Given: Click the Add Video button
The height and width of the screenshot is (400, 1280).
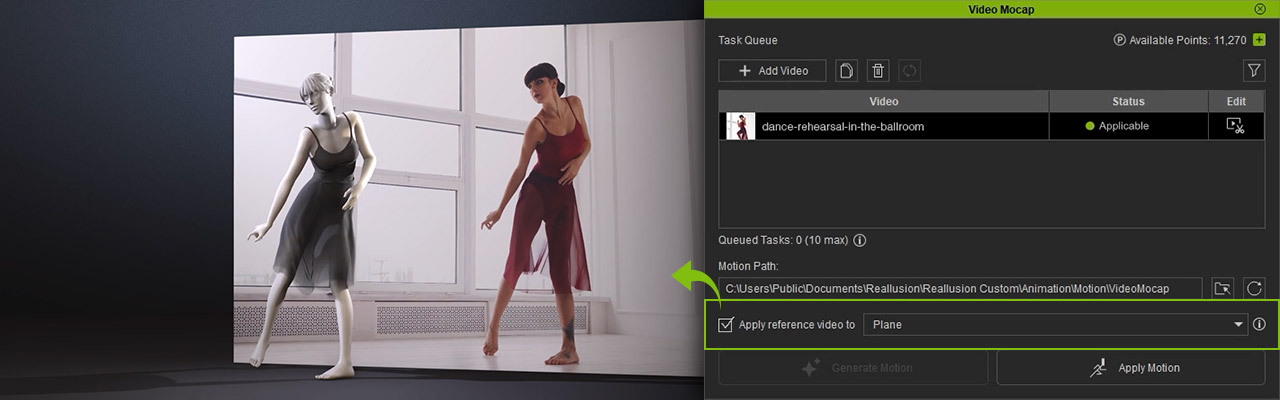Looking at the screenshot, I should pos(771,71).
